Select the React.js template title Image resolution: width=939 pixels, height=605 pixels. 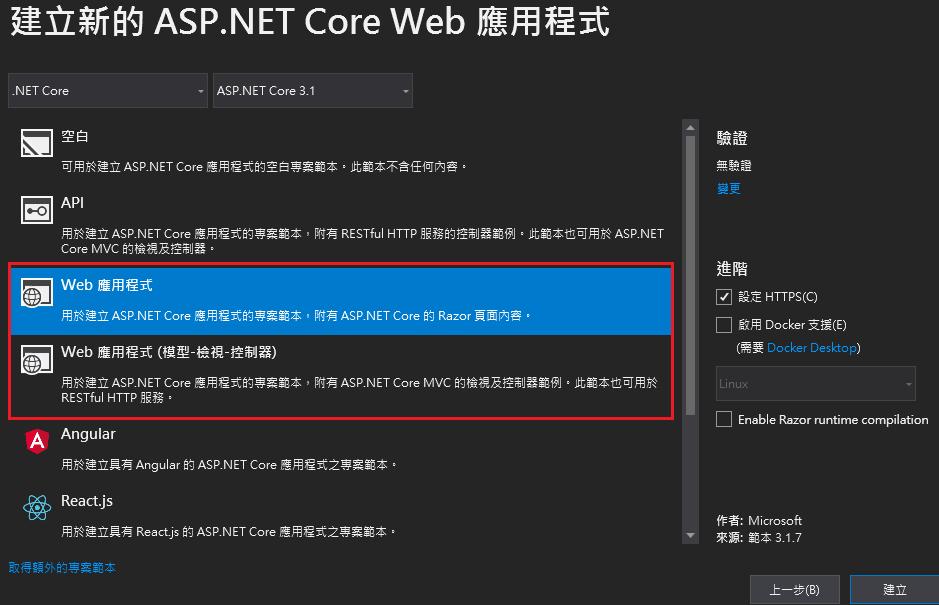pos(87,501)
